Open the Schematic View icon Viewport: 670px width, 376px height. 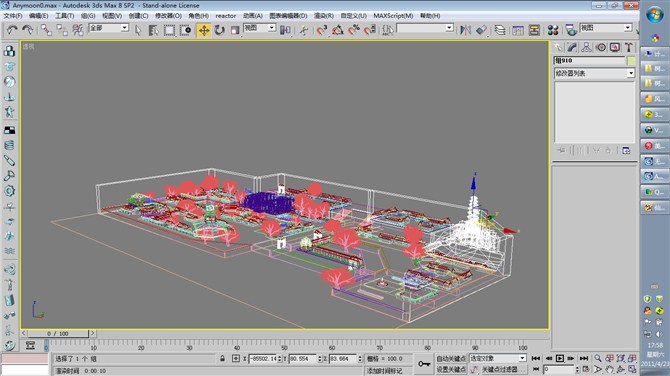534,30
